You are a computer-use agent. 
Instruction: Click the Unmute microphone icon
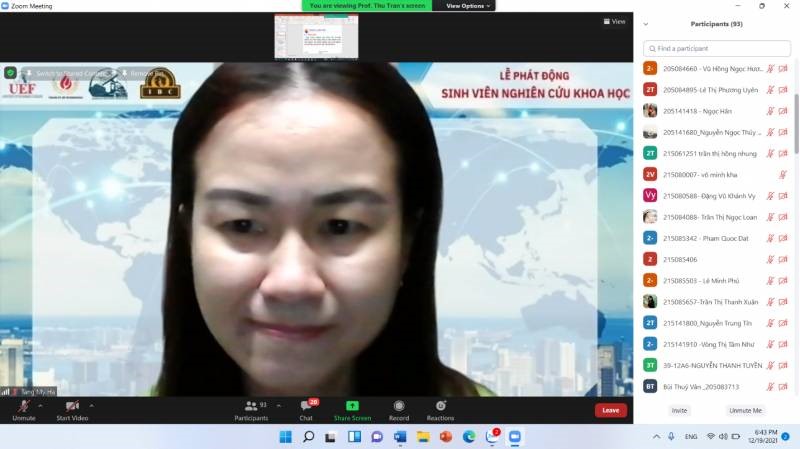coord(23,406)
